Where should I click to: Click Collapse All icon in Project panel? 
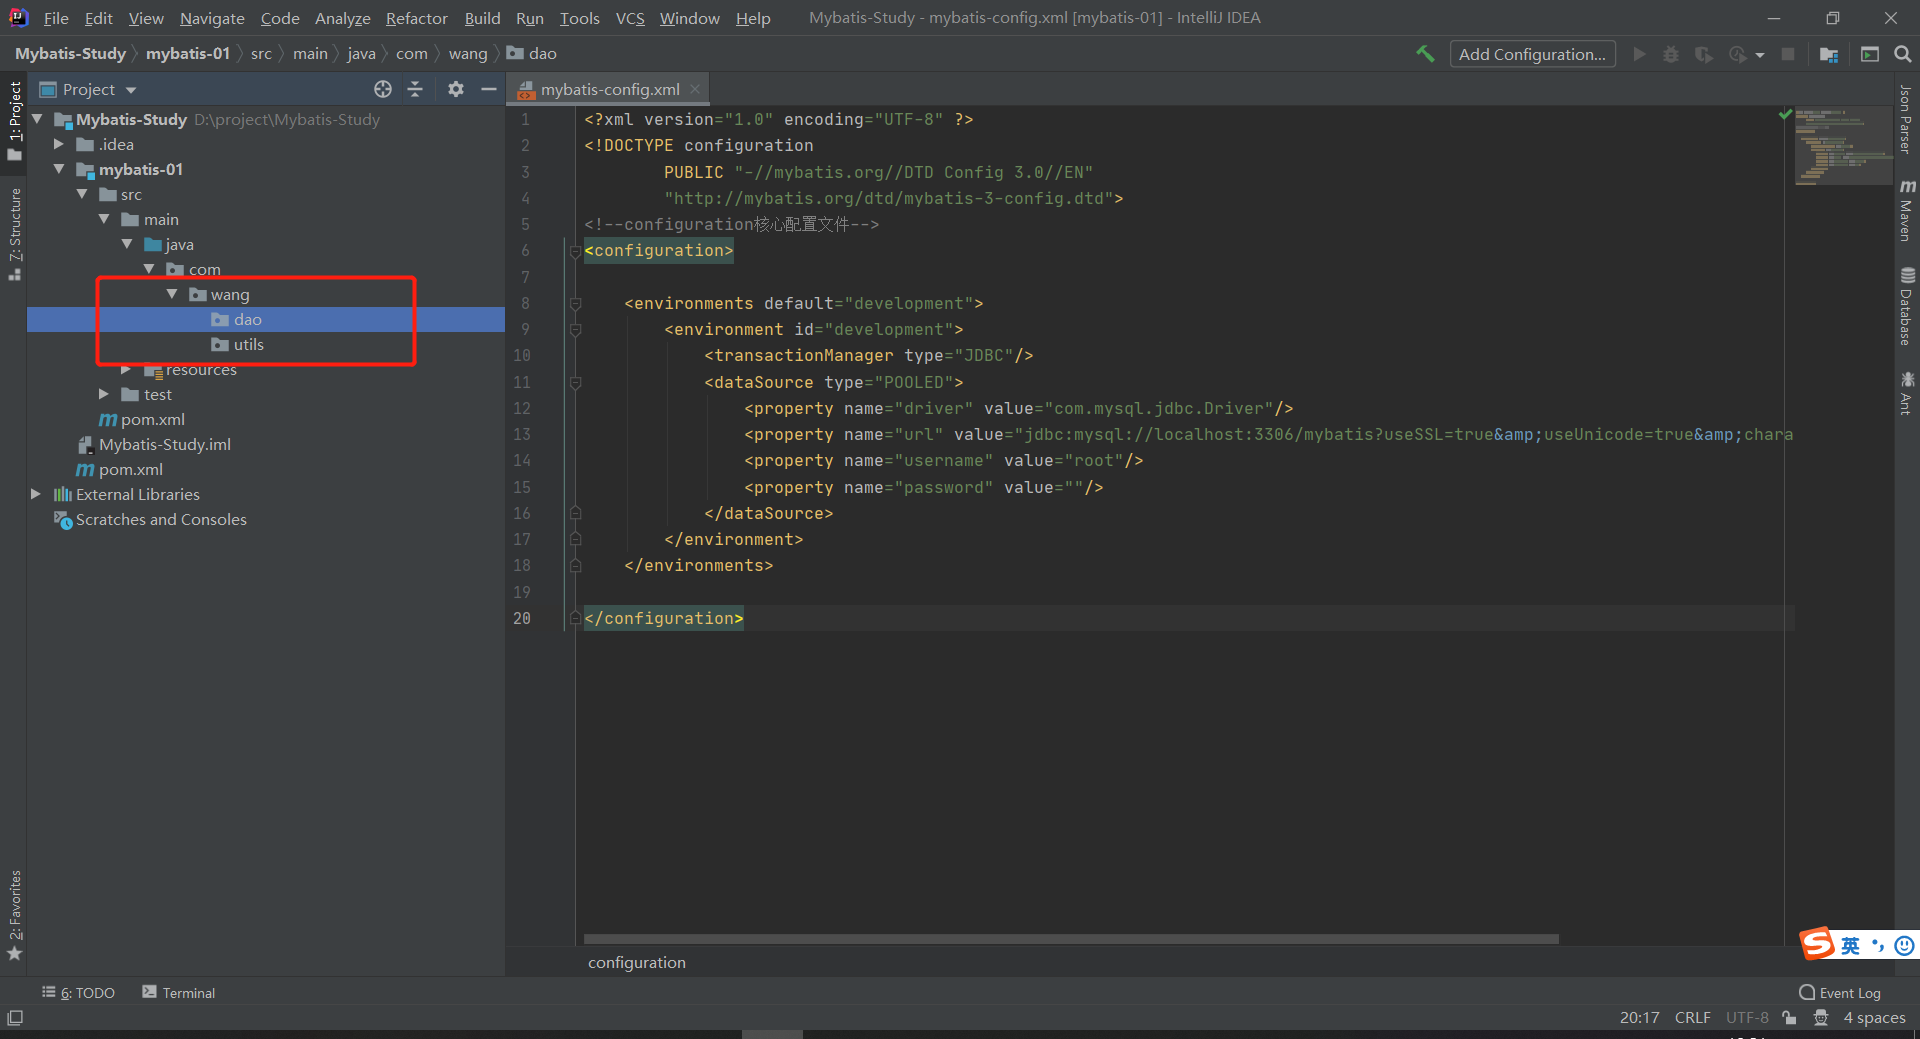[x=415, y=89]
